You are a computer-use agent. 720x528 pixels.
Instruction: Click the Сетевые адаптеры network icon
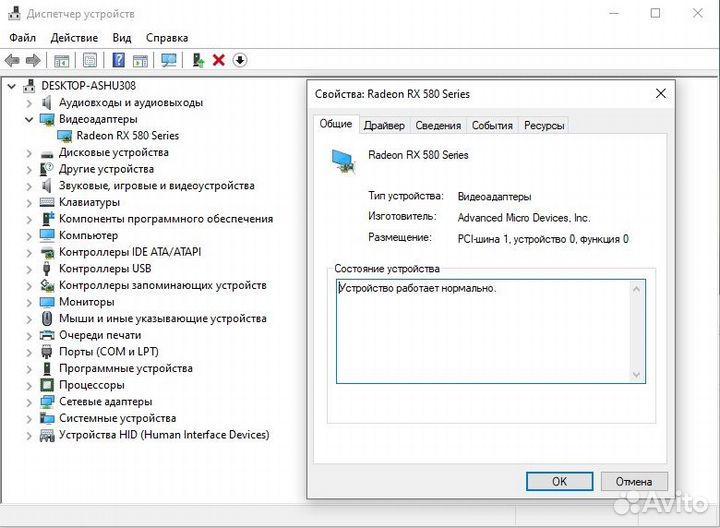click(x=47, y=402)
